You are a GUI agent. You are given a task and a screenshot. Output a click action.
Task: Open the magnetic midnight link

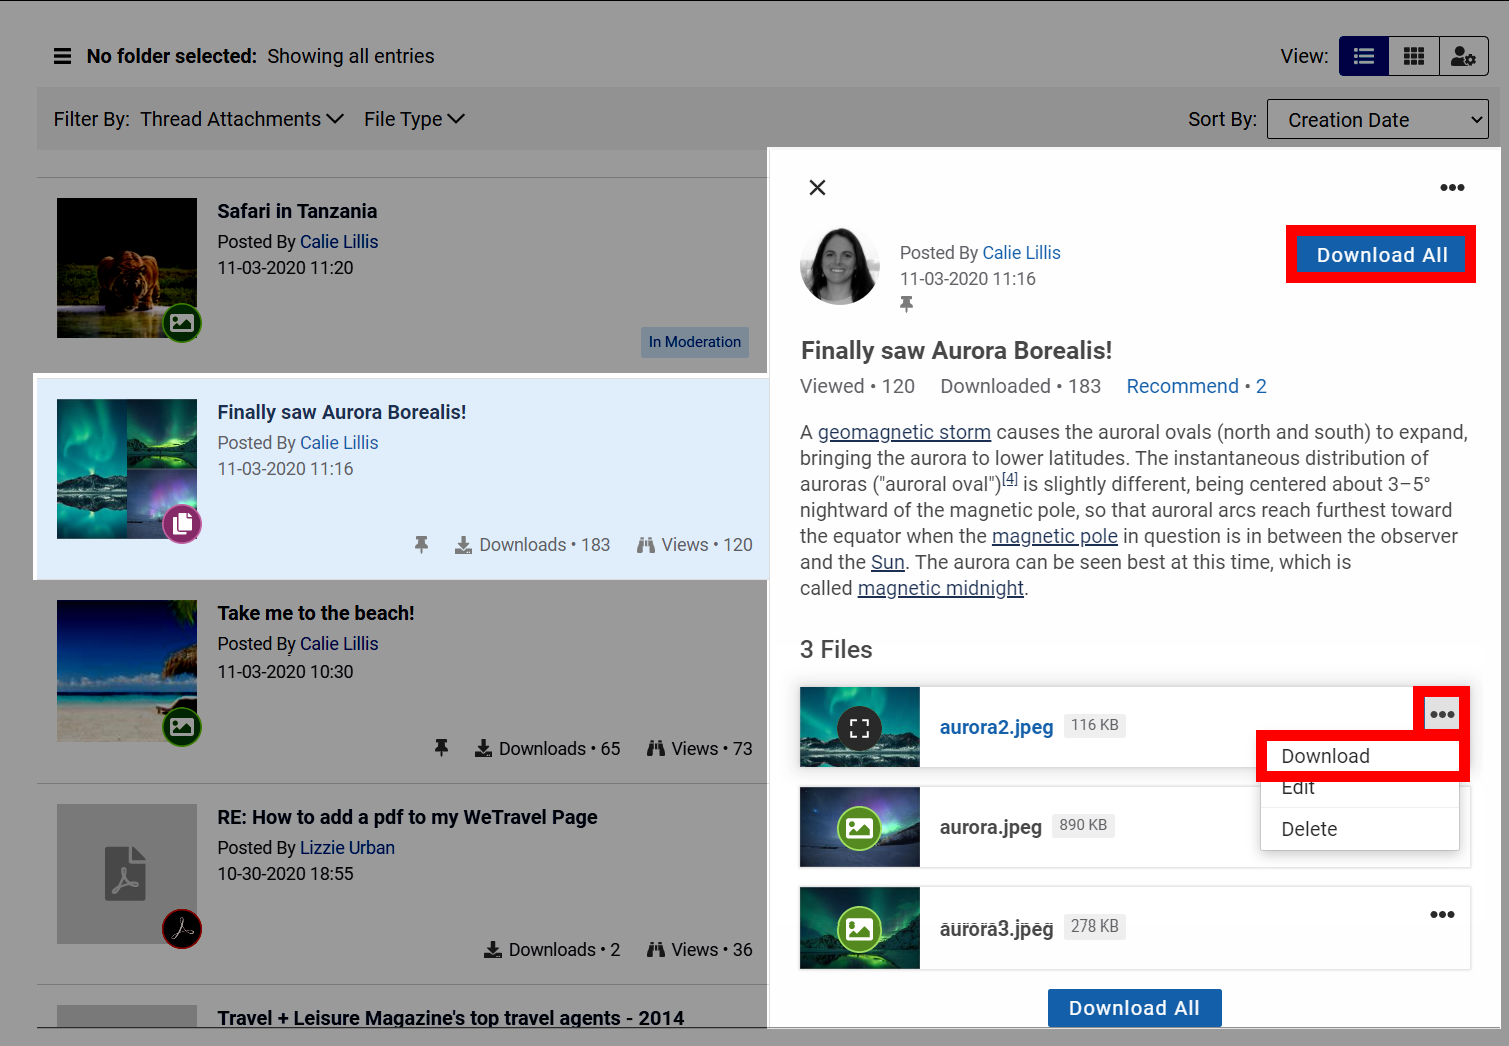coord(940,588)
